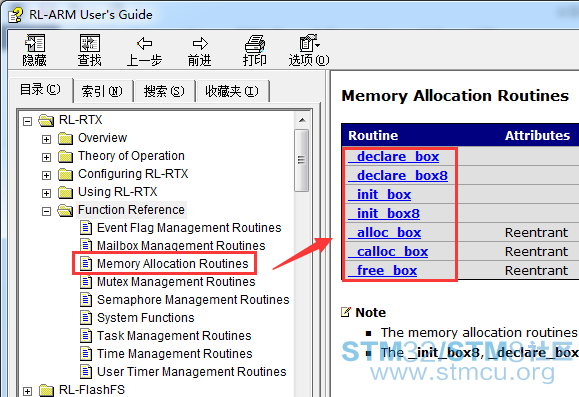Select Mailbox Management Routines entry
579x397 pixels.
(x=181, y=246)
